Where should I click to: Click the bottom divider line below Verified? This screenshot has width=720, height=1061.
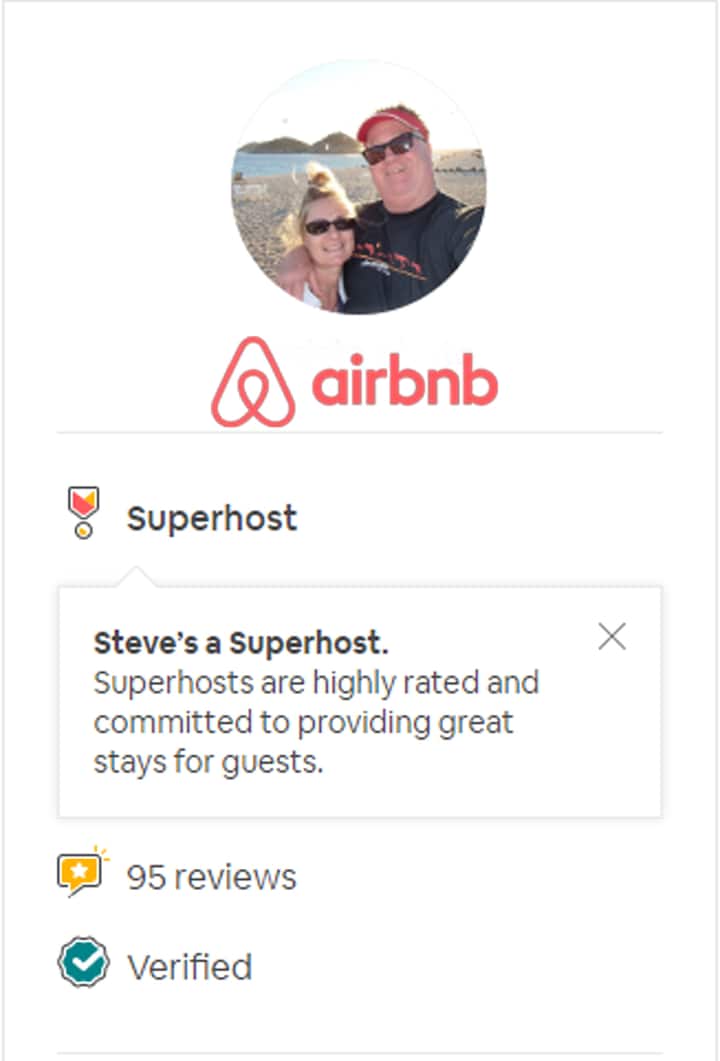point(359,1053)
